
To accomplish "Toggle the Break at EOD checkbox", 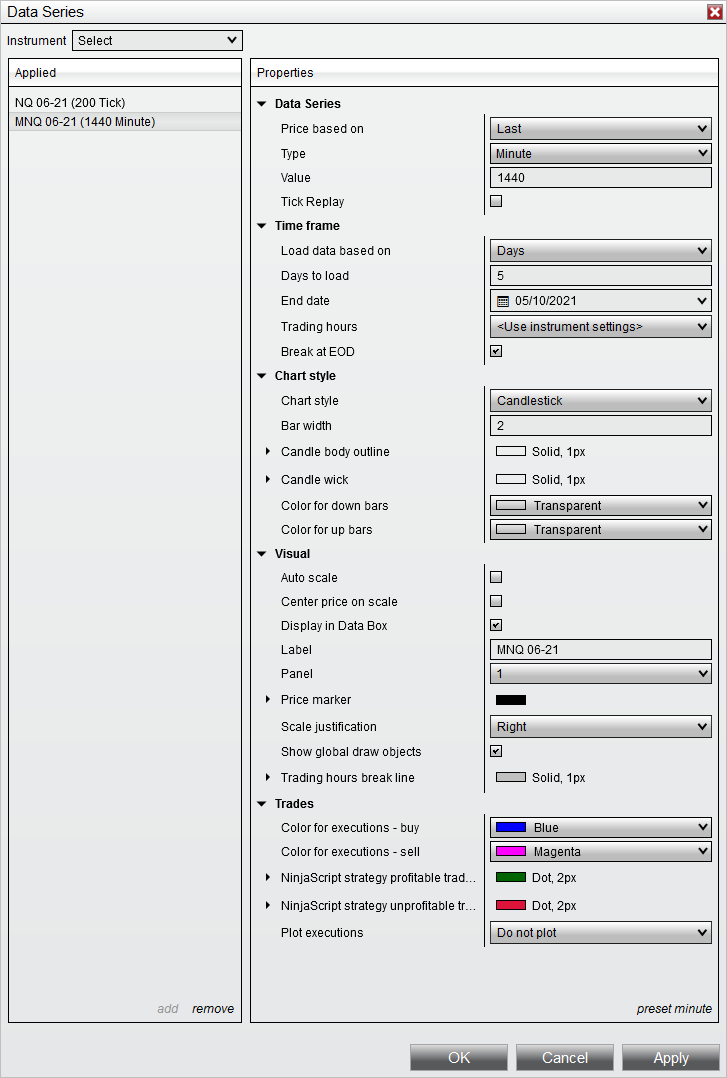I will (496, 351).
